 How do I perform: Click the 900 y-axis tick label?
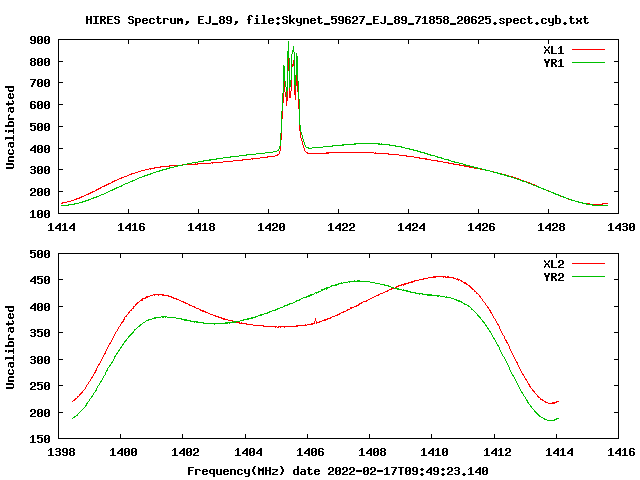tap(40, 40)
